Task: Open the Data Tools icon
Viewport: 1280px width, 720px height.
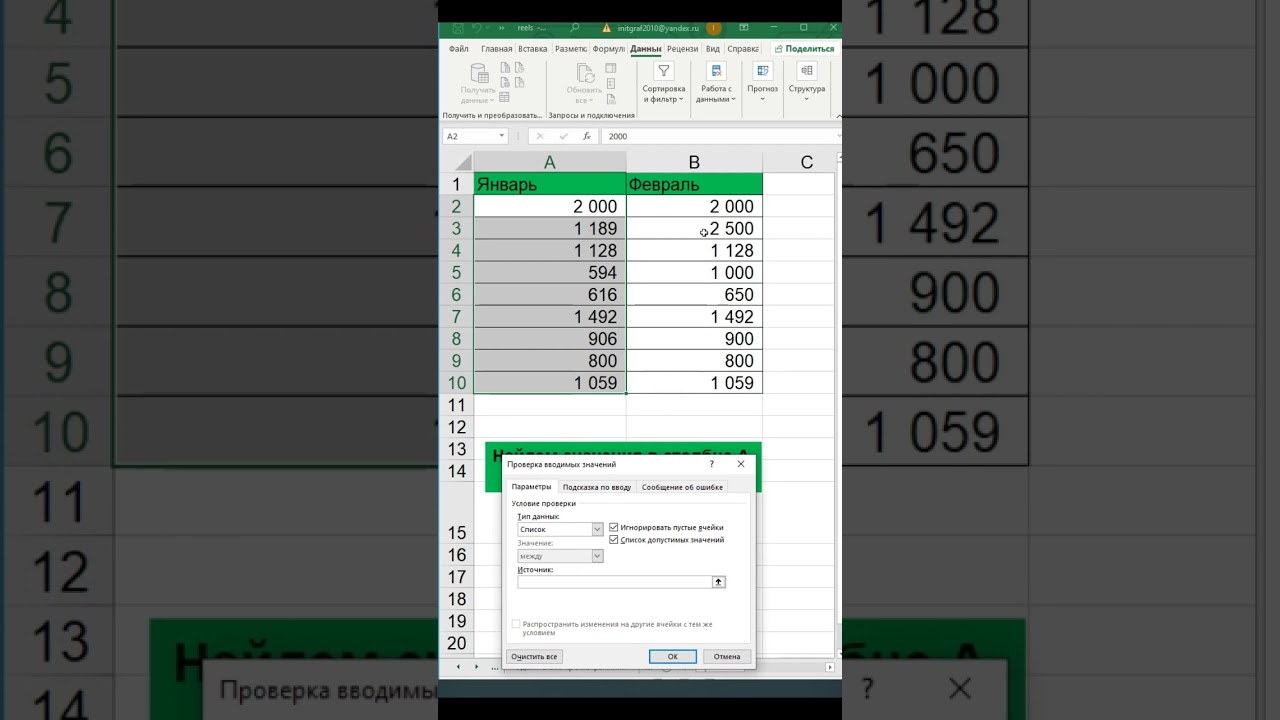Action: [x=716, y=71]
